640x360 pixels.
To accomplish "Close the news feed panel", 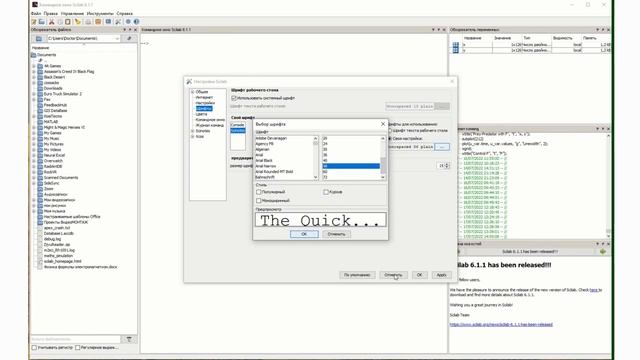I will pos(608,244).
